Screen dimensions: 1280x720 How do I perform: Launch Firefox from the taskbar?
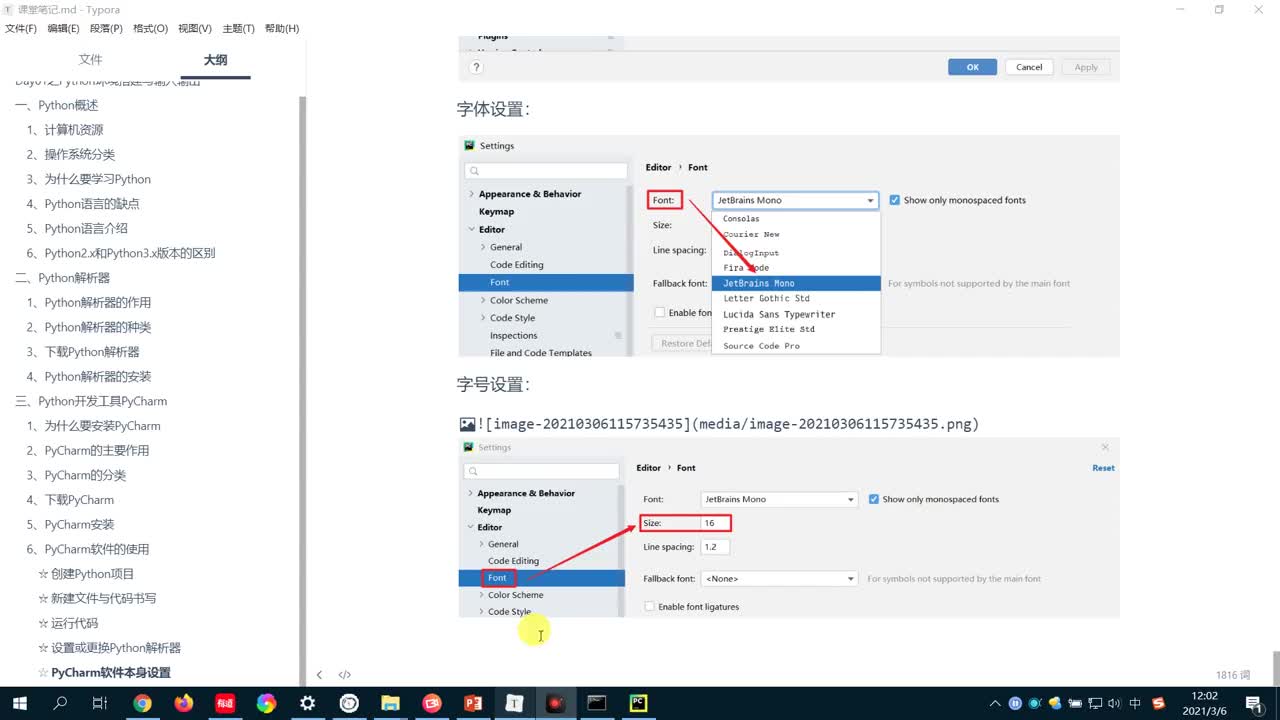(x=183, y=703)
